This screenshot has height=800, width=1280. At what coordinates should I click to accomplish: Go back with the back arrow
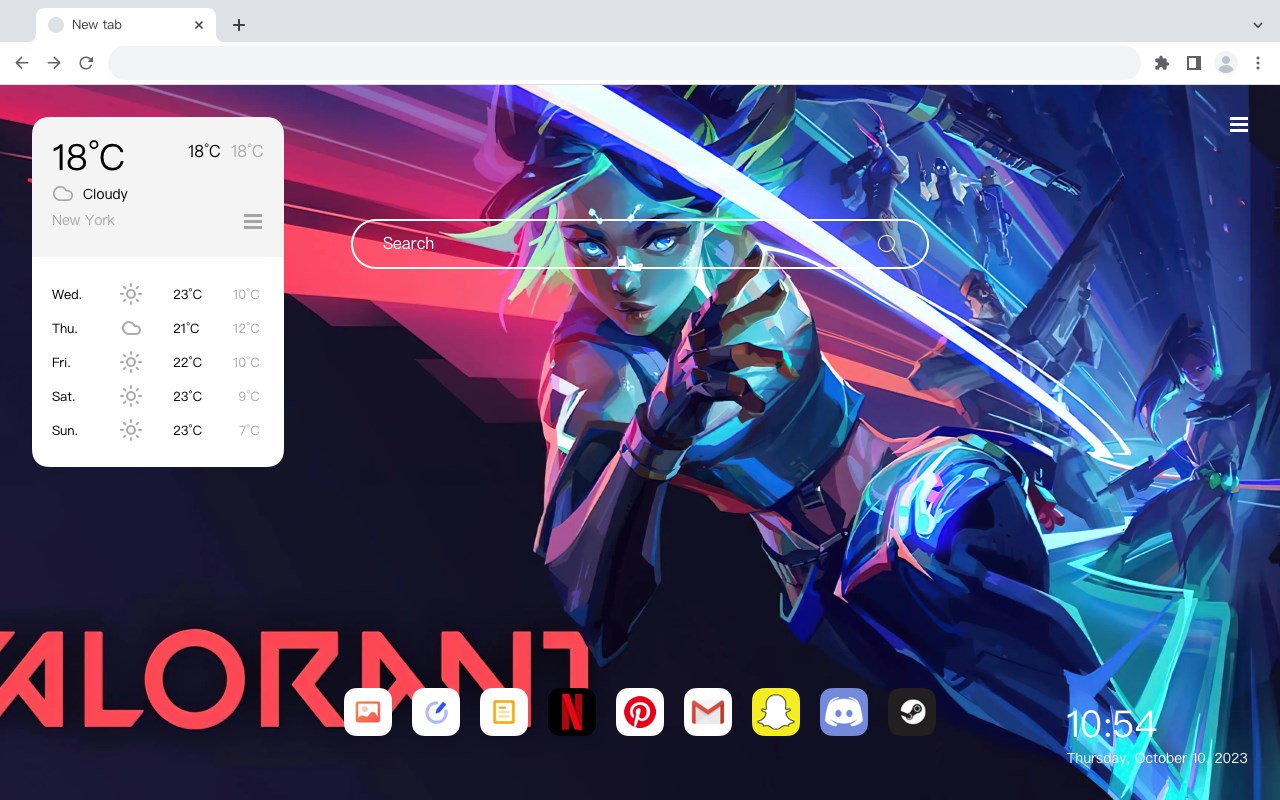[22, 63]
